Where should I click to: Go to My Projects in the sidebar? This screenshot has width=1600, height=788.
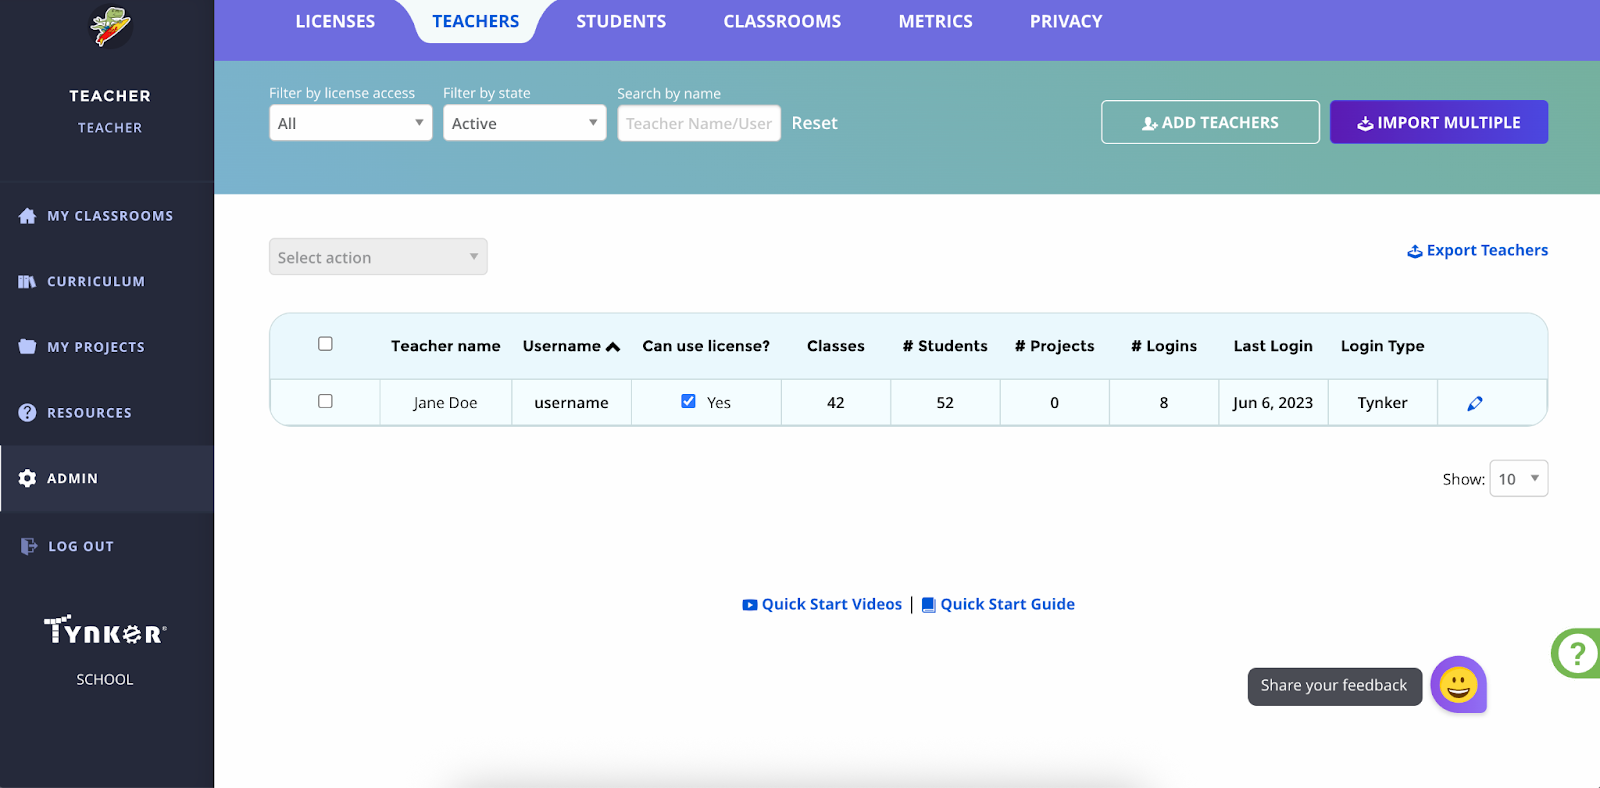[95, 347]
